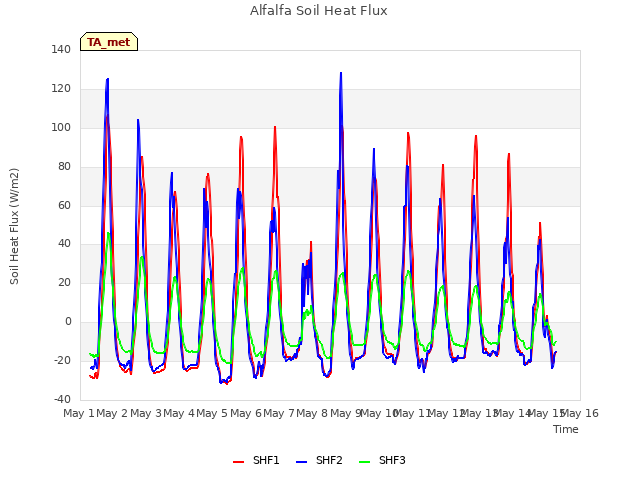The height and width of the screenshot is (480, 640).
Task: Click y-axis tick label 40
Action: pyautogui.click(x=64, y=244)
